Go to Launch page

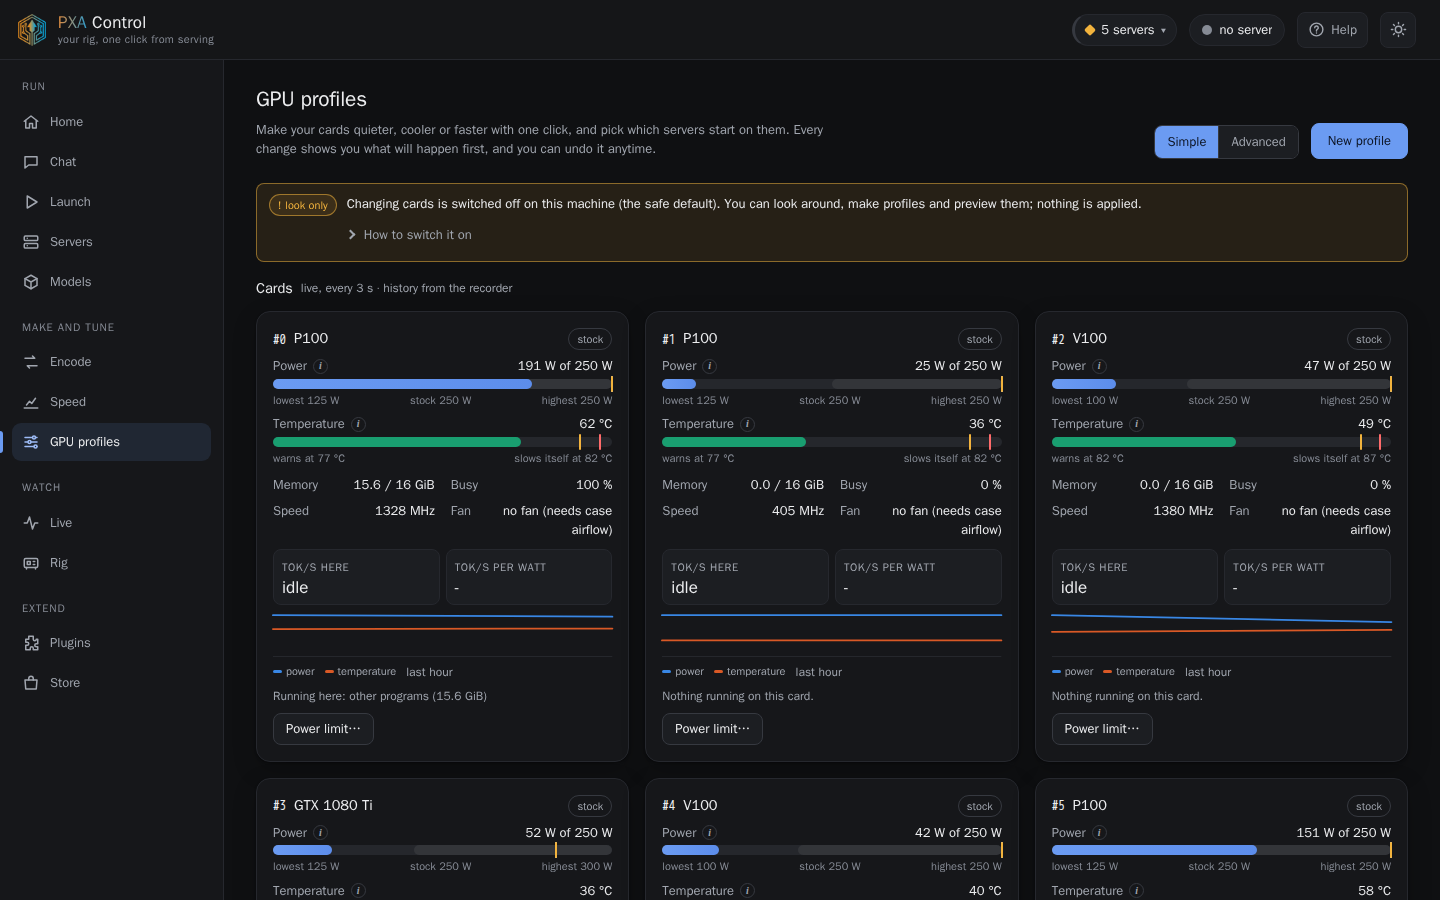coord(111,202)
